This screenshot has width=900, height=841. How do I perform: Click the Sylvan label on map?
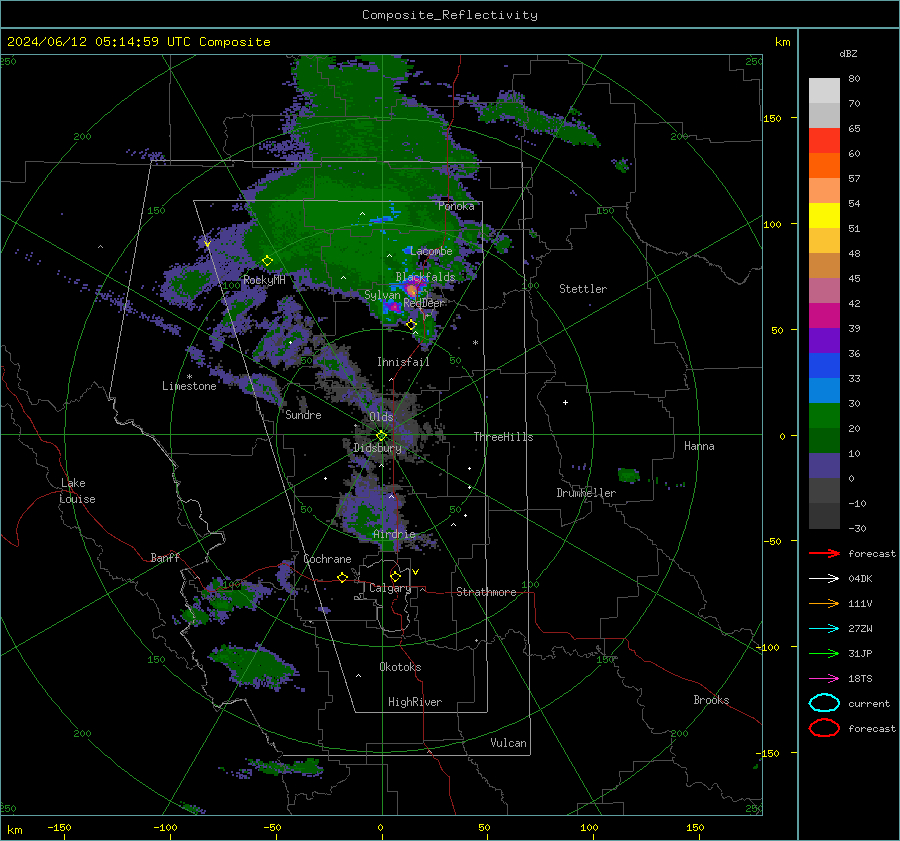[382, 295]
